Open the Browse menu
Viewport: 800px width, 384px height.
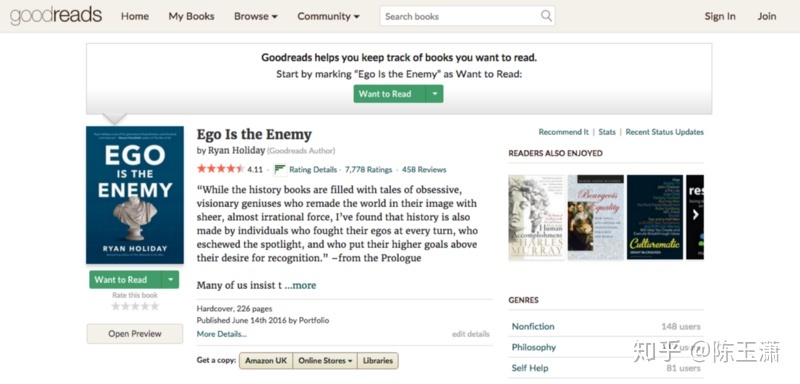256,16
